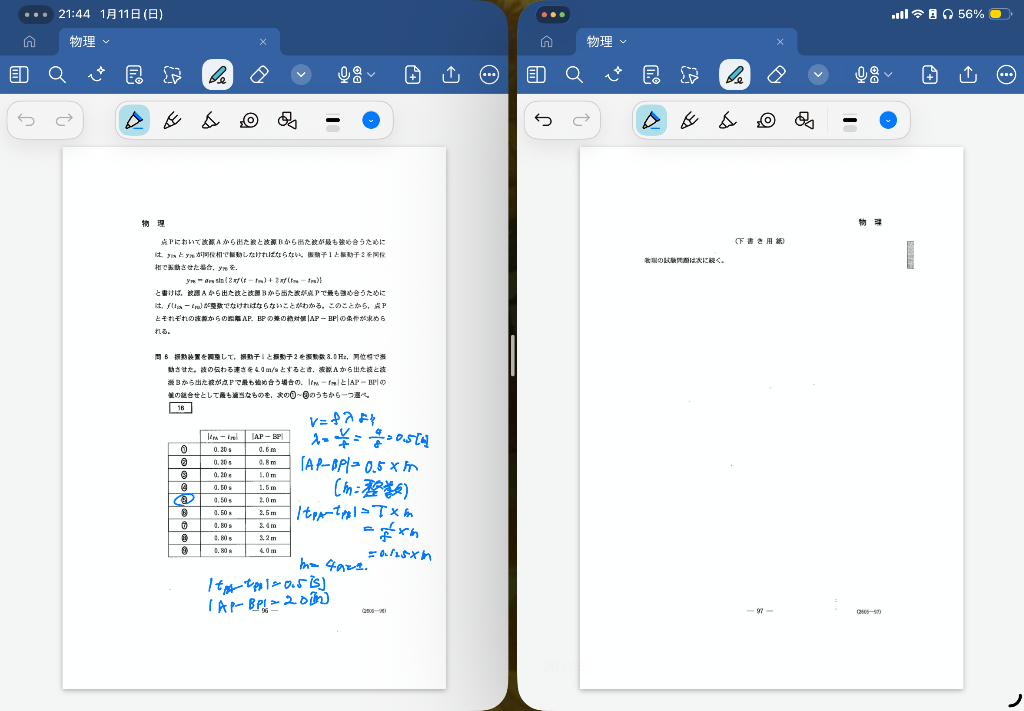
Task: Open the toolbar overflow chevron
Action: point(301,75)
